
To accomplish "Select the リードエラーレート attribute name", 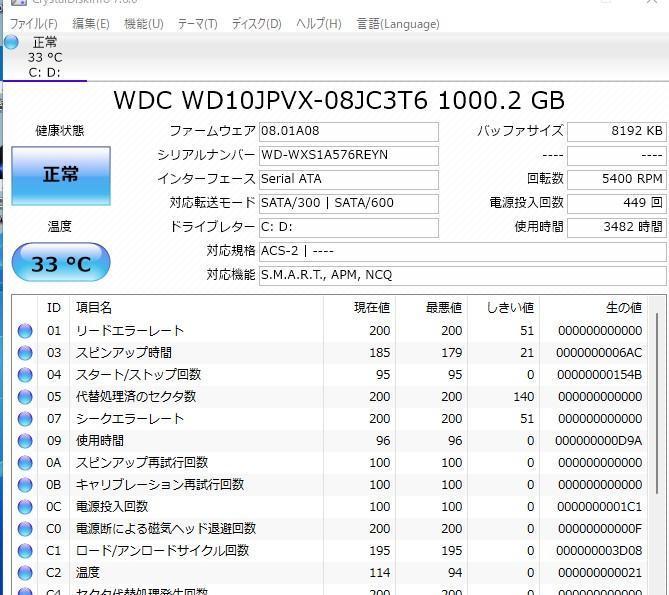I will pyautogui.click(x=130, y=331).
